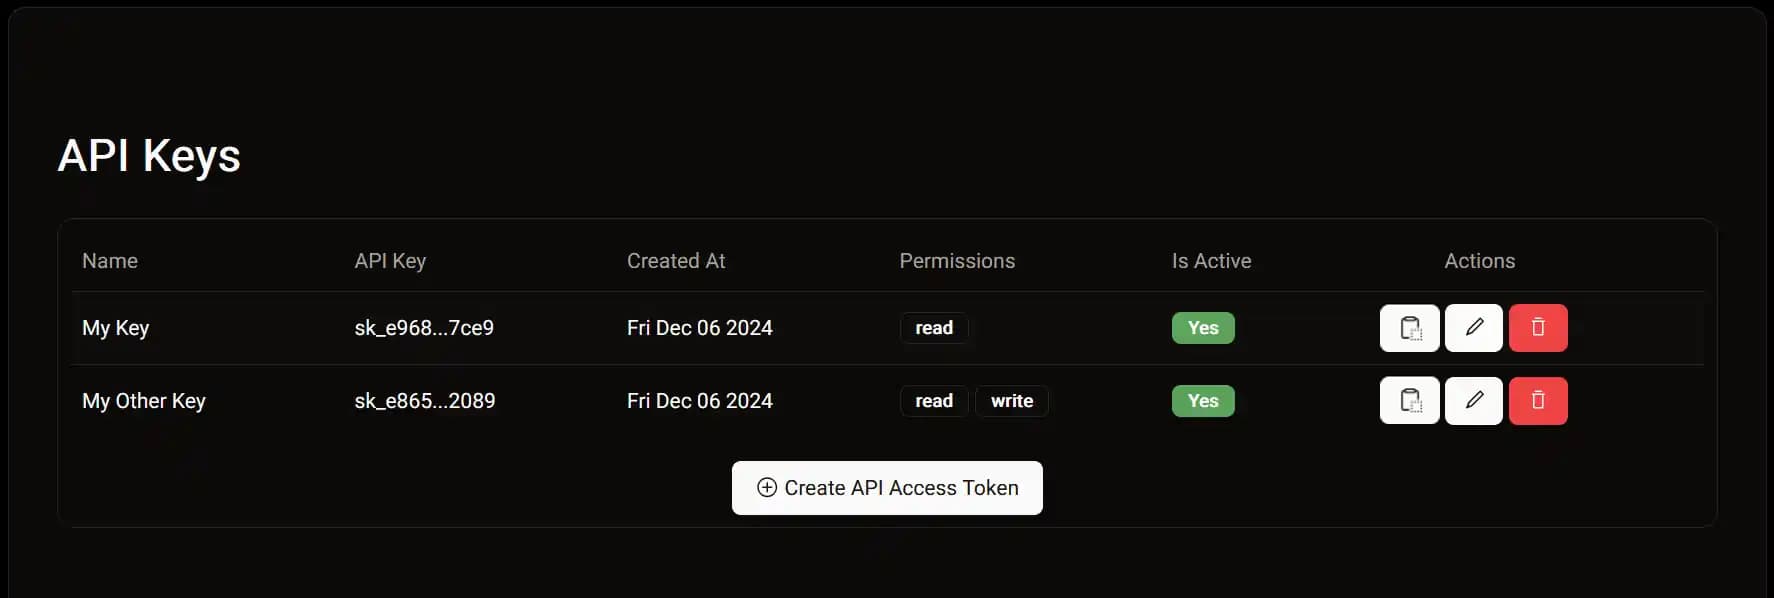
Task: Copy the API key for My Key
Action: point(1408,327)
